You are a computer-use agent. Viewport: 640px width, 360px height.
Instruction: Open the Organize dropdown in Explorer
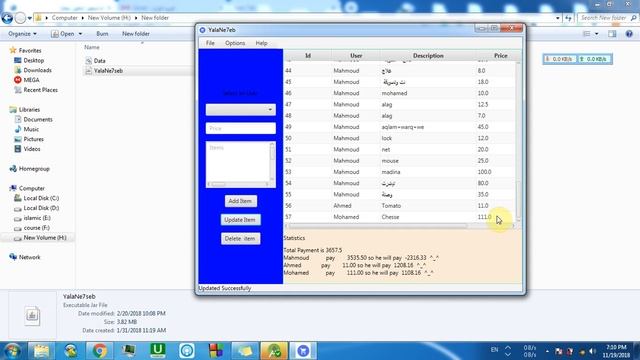(x=22, y=34)
